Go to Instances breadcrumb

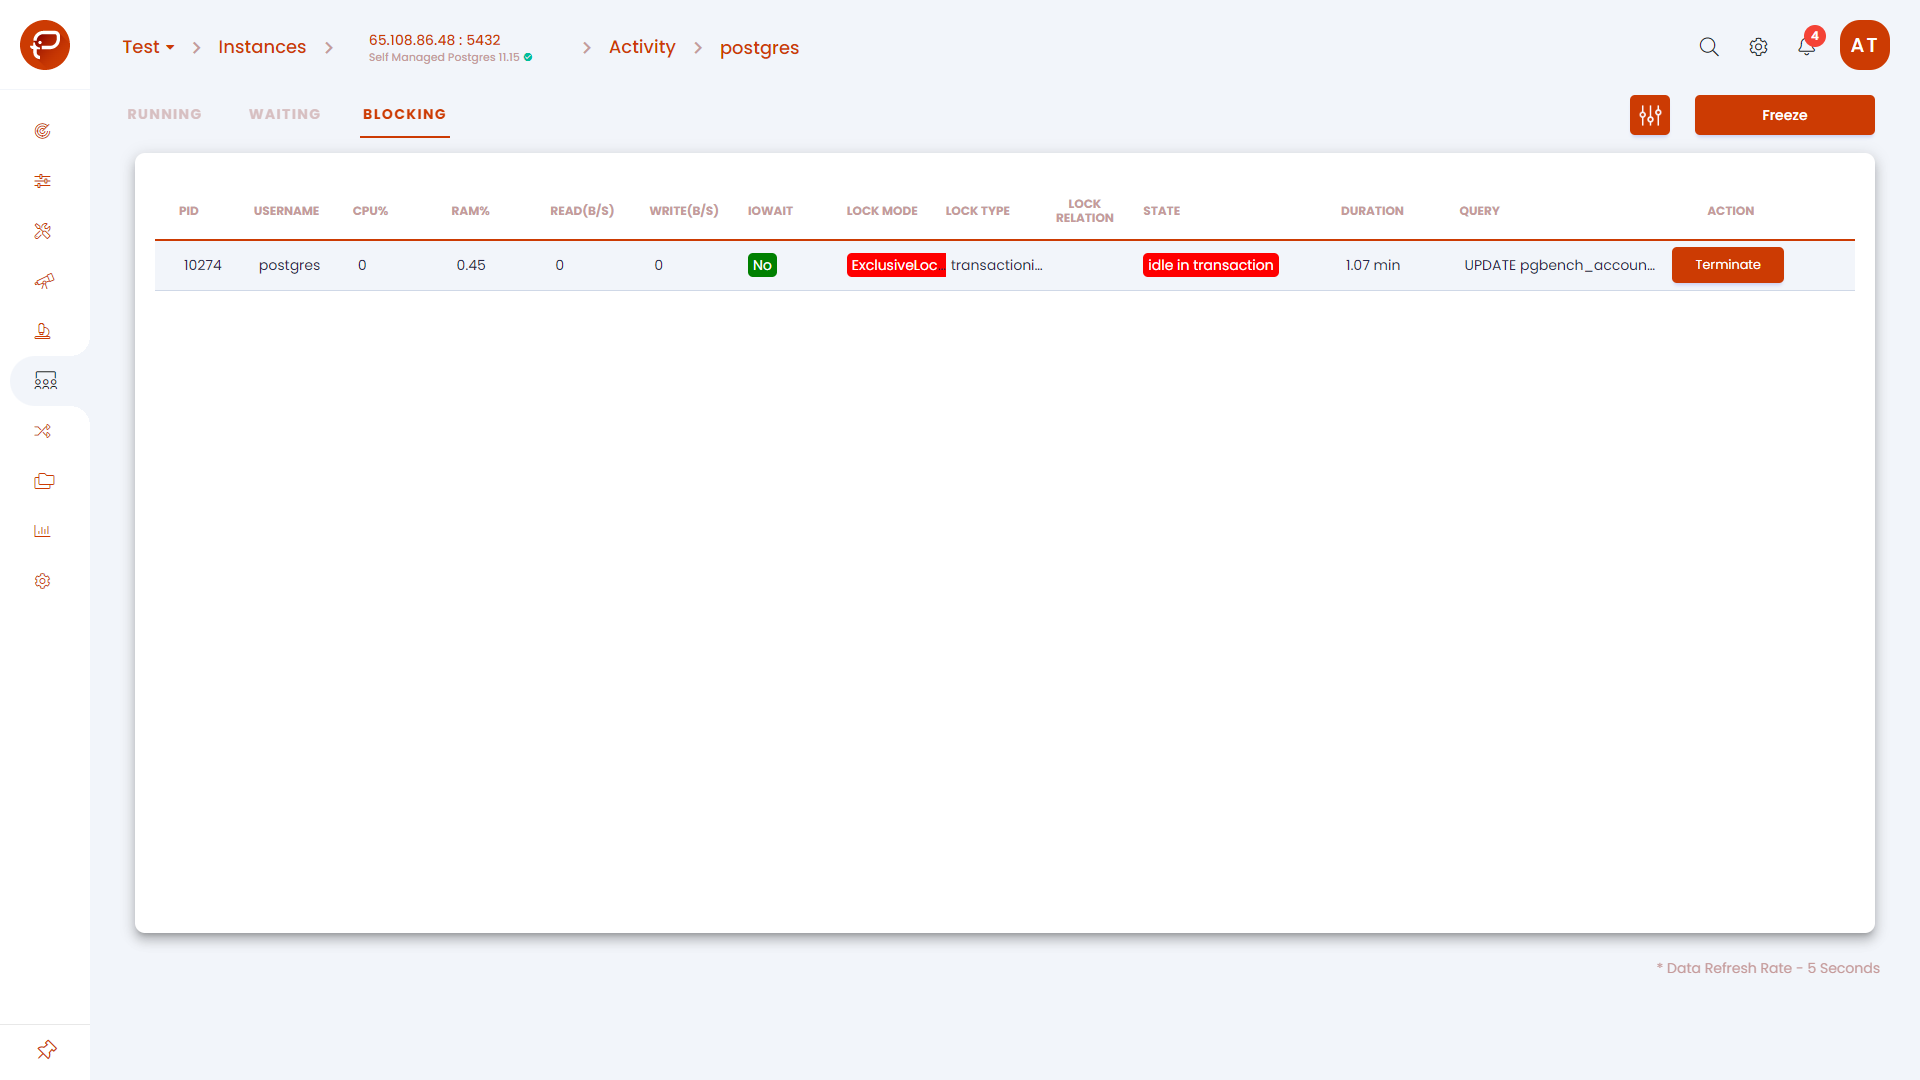[x=262, y=47]
